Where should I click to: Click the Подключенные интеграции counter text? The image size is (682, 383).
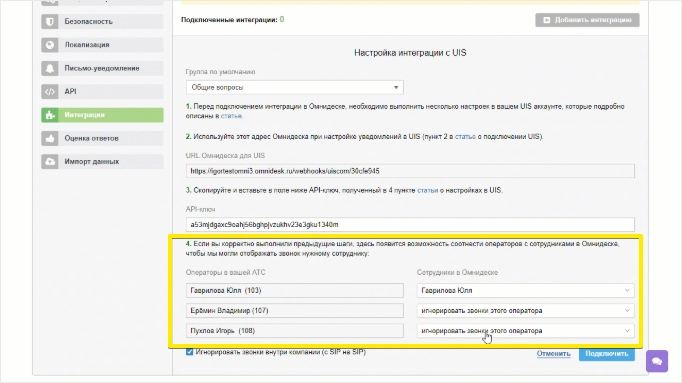coord(233,20)
